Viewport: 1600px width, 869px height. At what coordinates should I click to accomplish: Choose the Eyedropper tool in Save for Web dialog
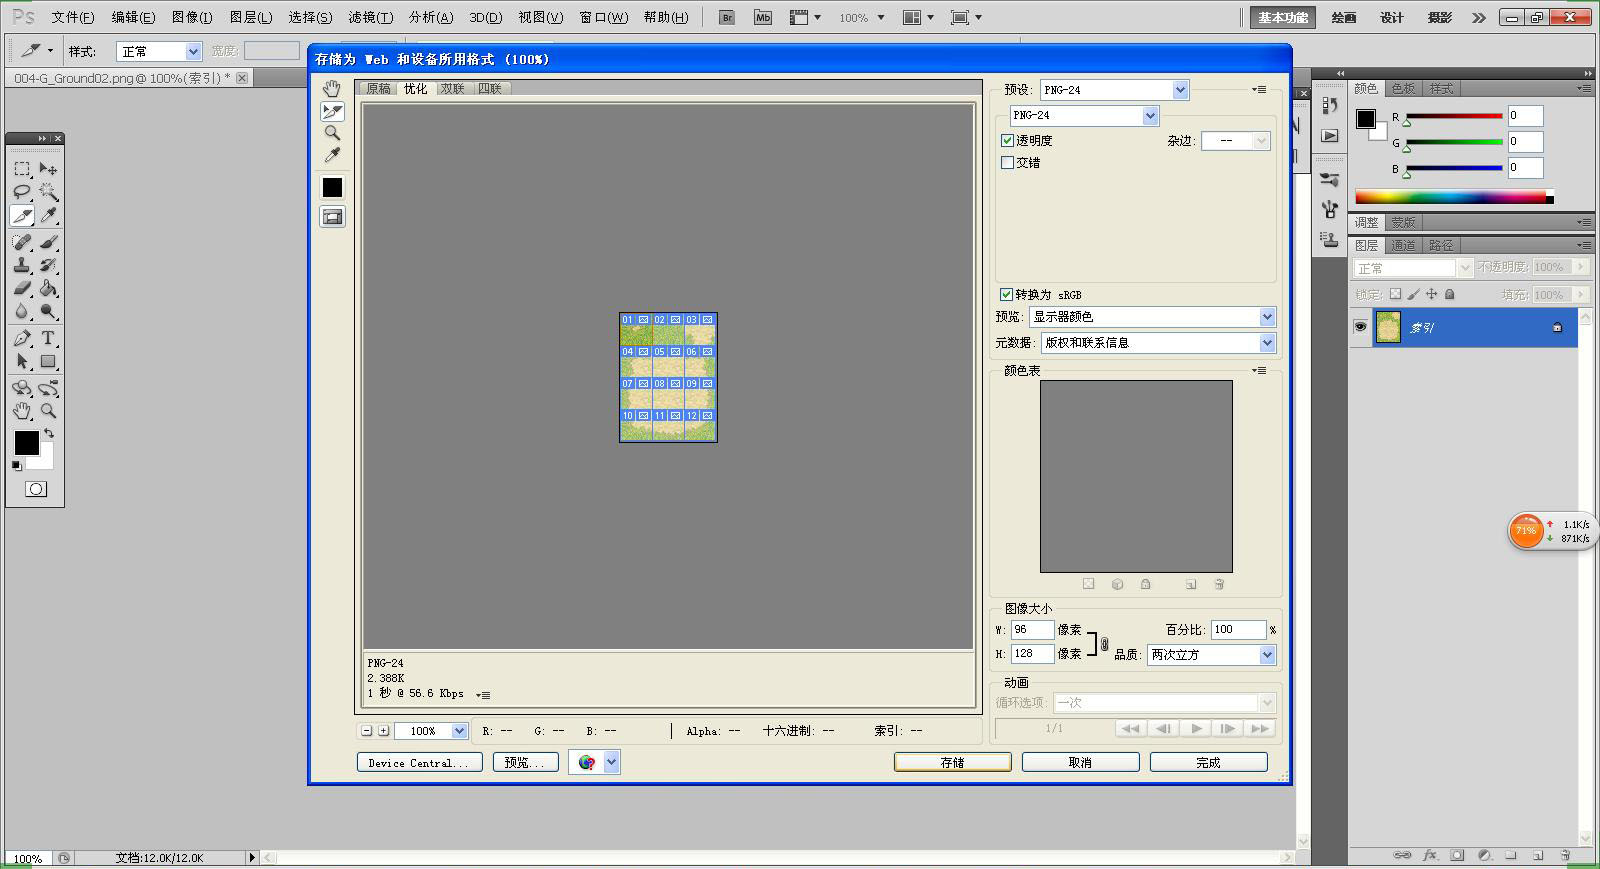332,155
